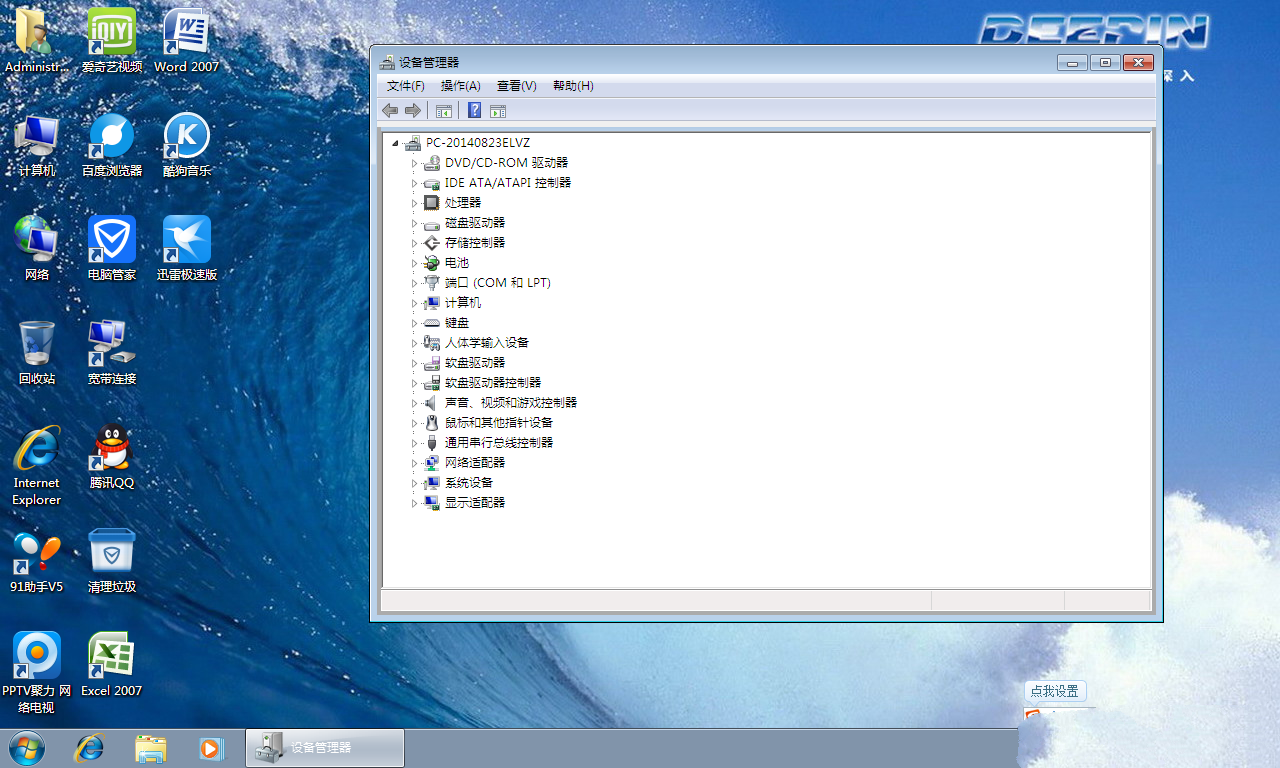The image size is (1280, 768).
Task: Open Internet Explorer from the taskbar
Action: pyautogui.click(x=90, y=747)
